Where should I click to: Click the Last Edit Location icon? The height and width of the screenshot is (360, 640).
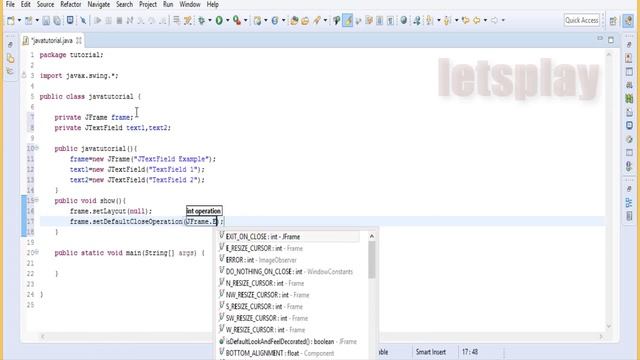click(465, 20)
